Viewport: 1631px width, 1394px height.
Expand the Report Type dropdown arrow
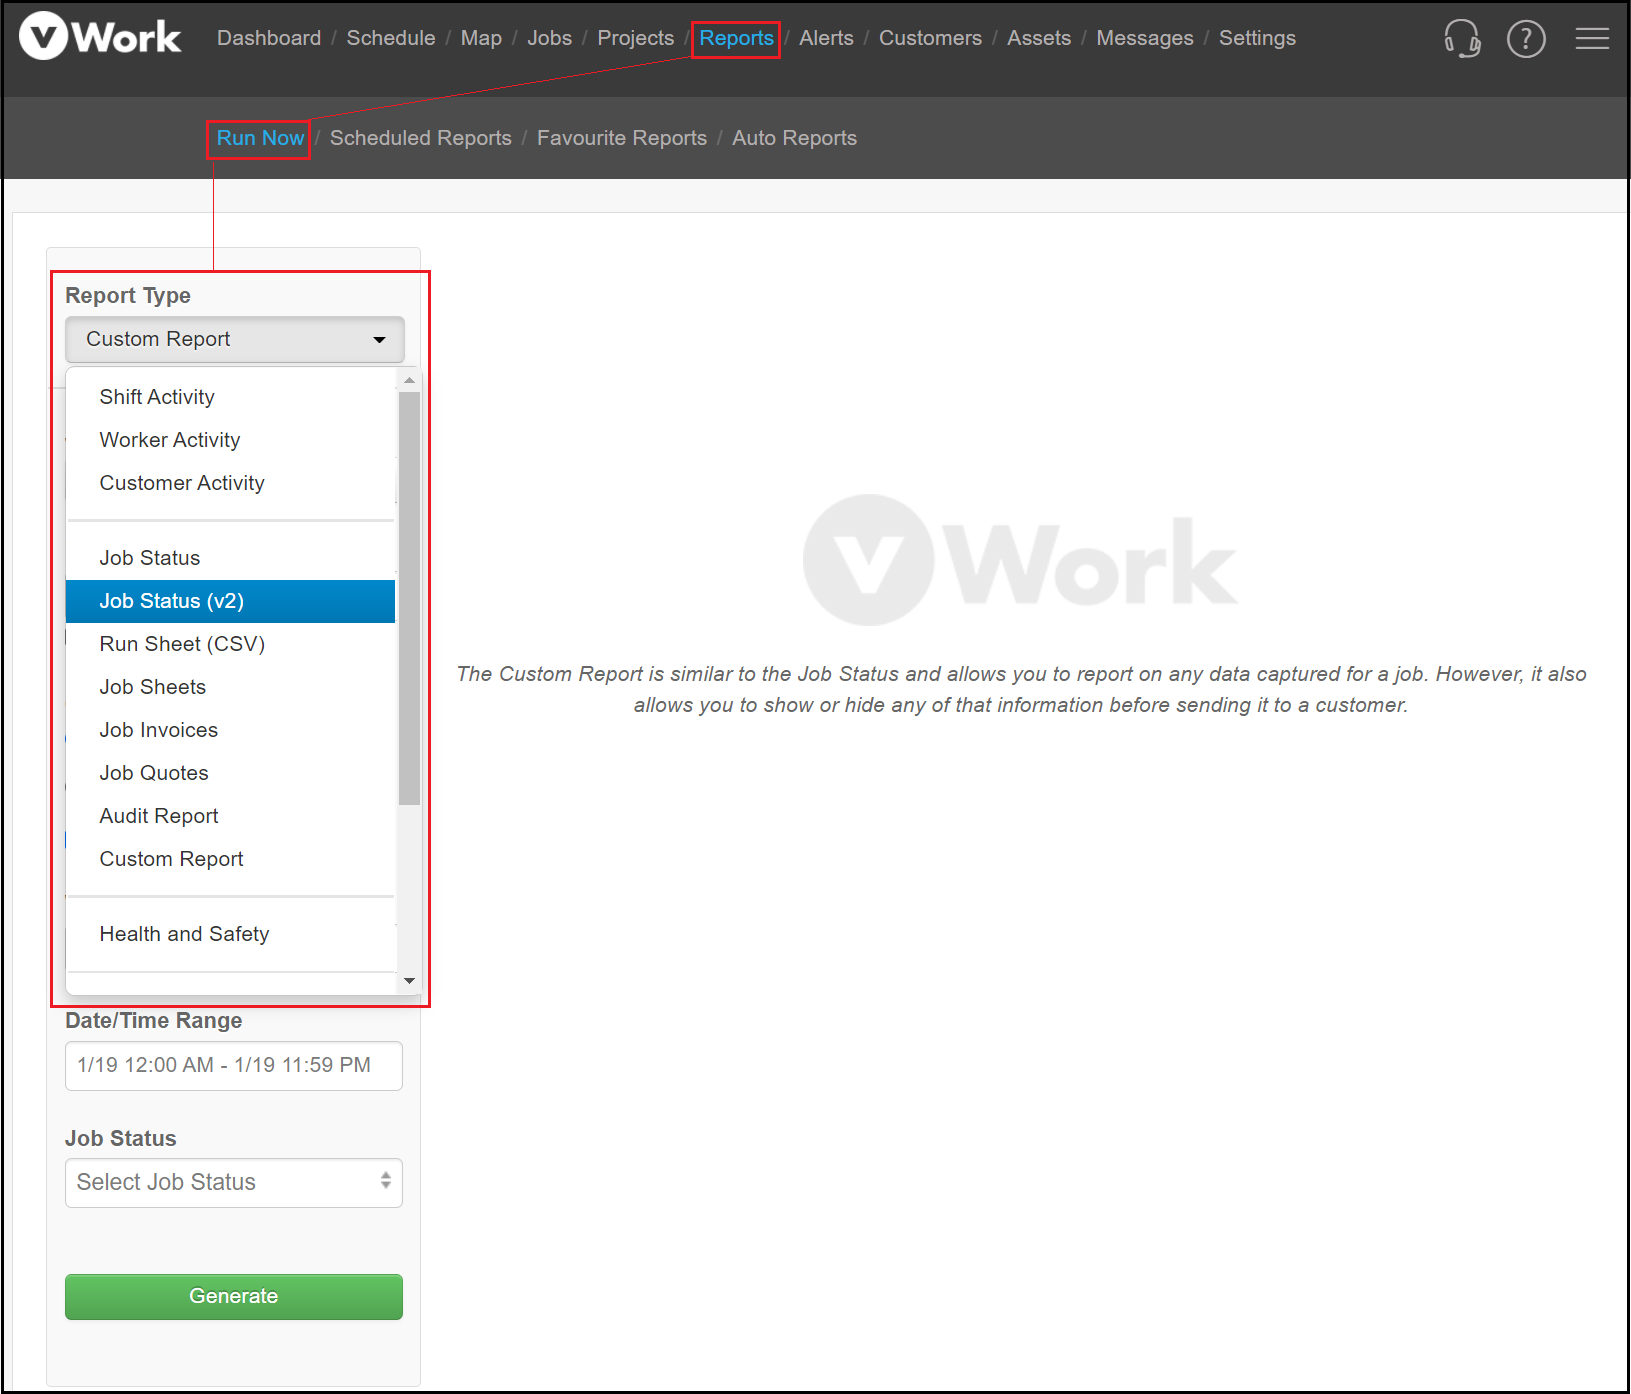pos(379,339)
